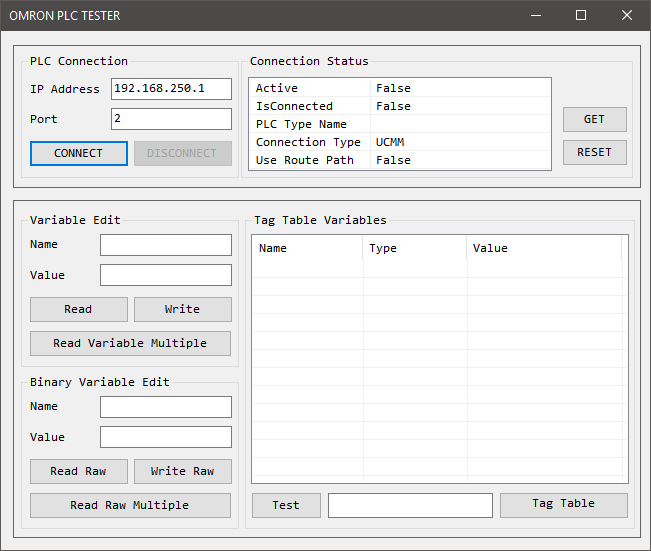Click the CONNECT button
Image resolution: width=651 pixels, height=551 pixels.
tap(78, 153)
